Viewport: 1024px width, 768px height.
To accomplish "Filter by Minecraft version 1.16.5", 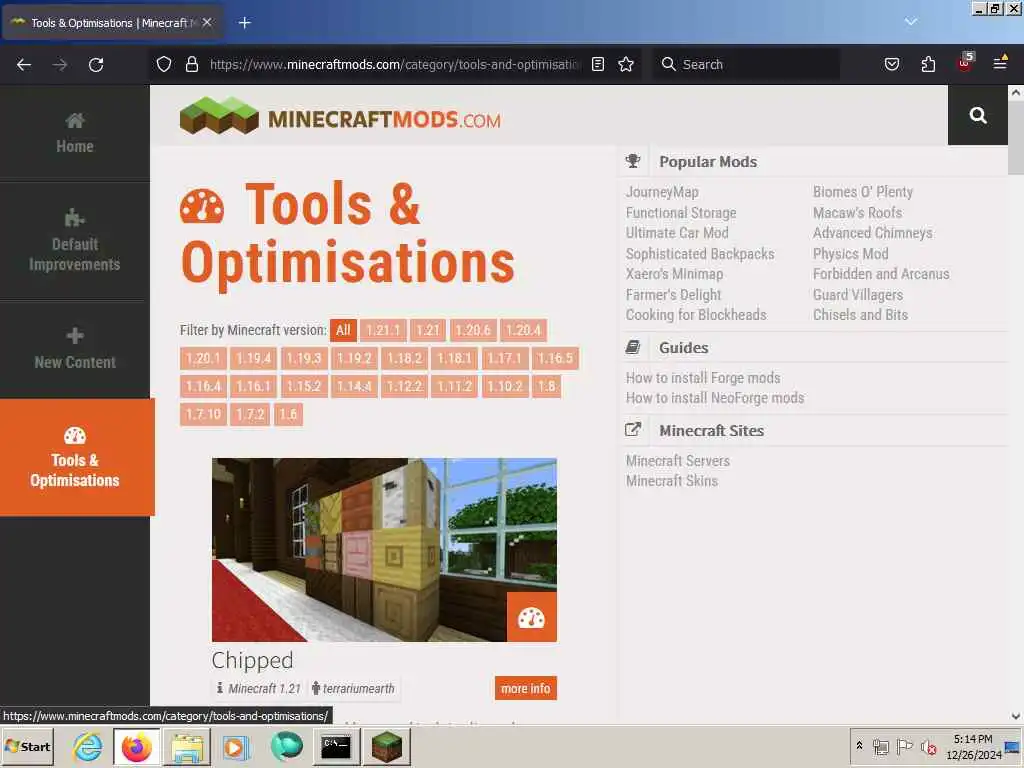I will coord(555,359).
